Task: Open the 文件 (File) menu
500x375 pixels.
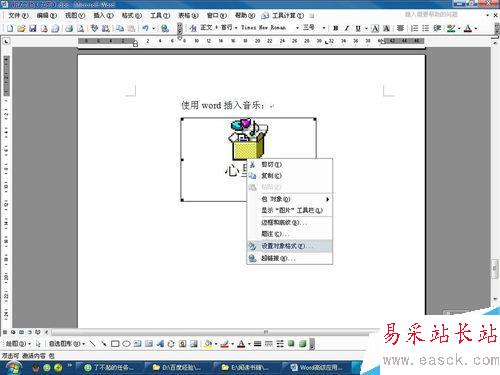Action: [18, 15]
